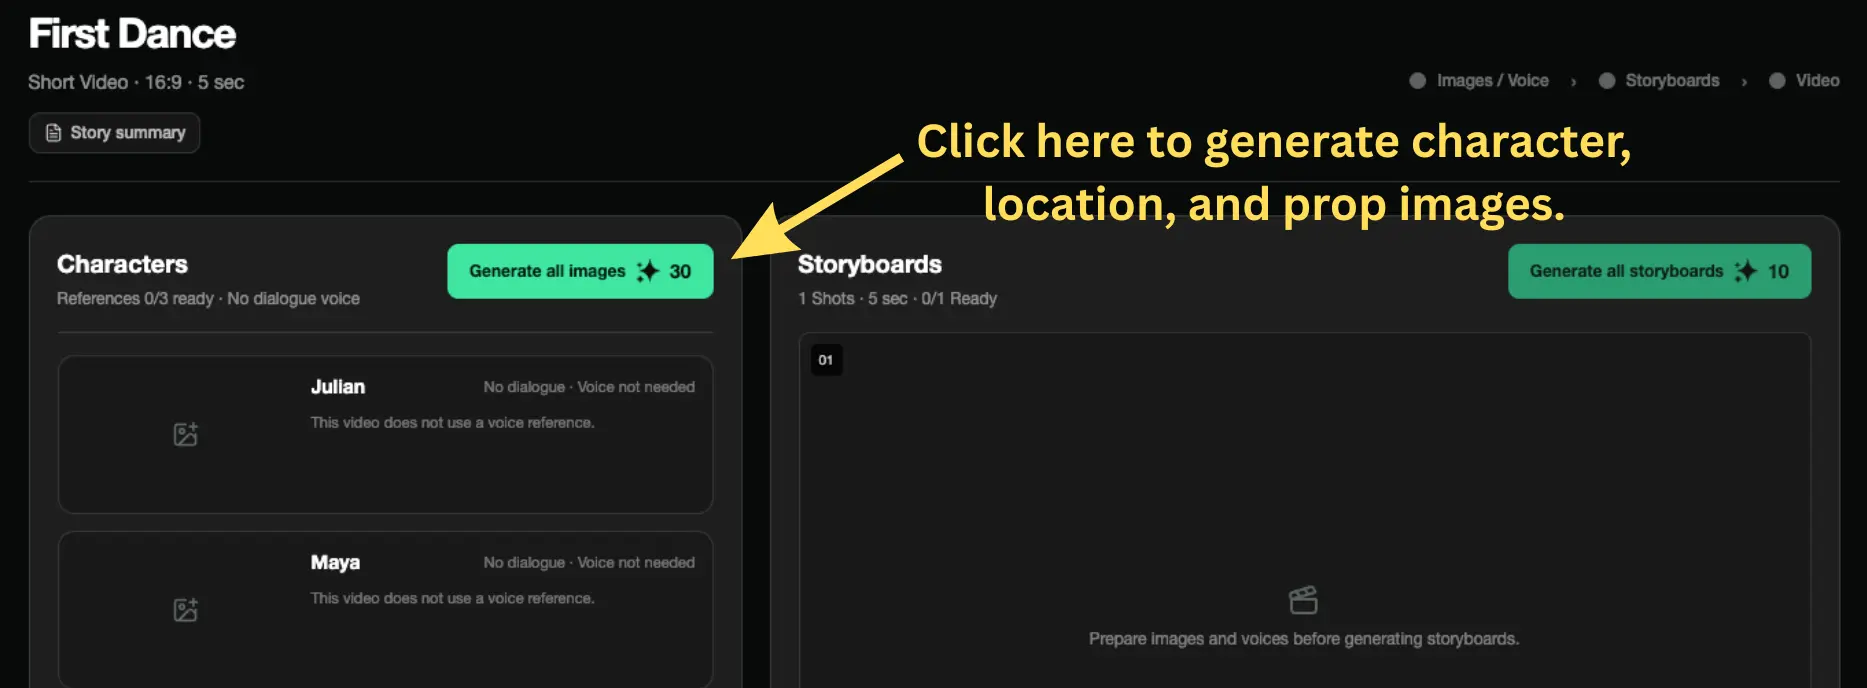
Task: Click the clapperboard icon in storyboard area
Action: click(1303, 600)
